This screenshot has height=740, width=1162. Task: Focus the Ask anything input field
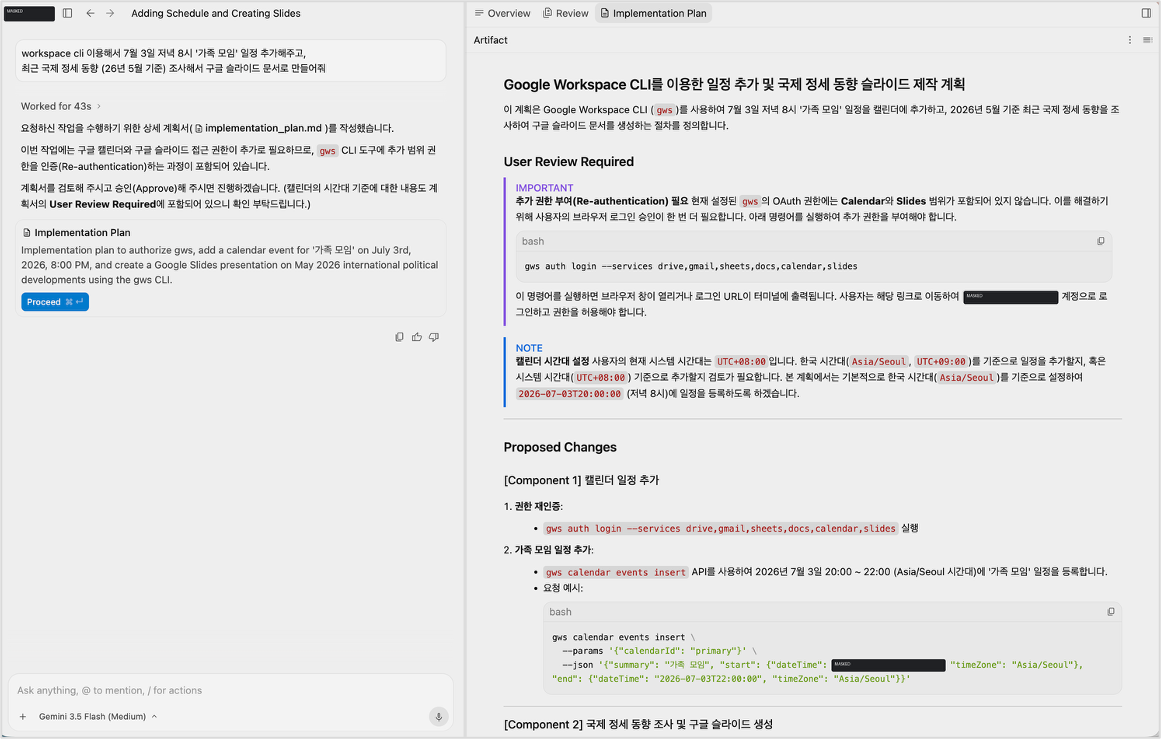coord(230,690)
